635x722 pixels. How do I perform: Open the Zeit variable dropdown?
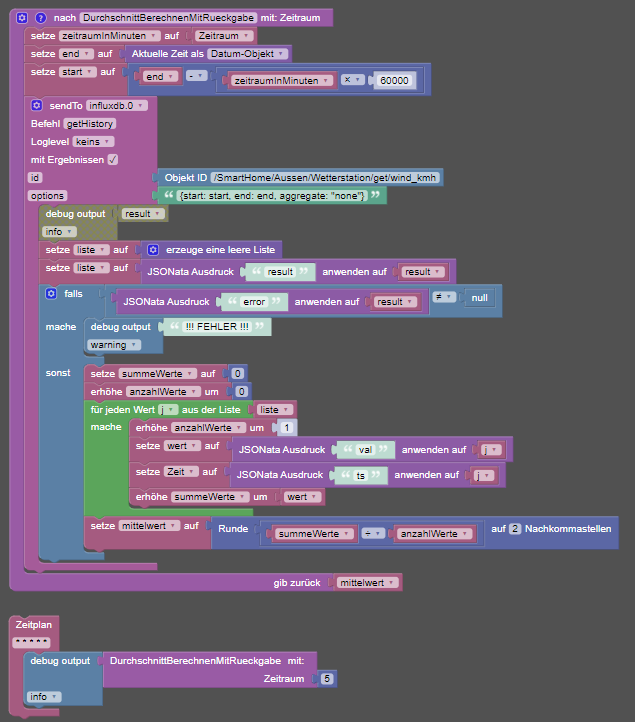point(181,472)
